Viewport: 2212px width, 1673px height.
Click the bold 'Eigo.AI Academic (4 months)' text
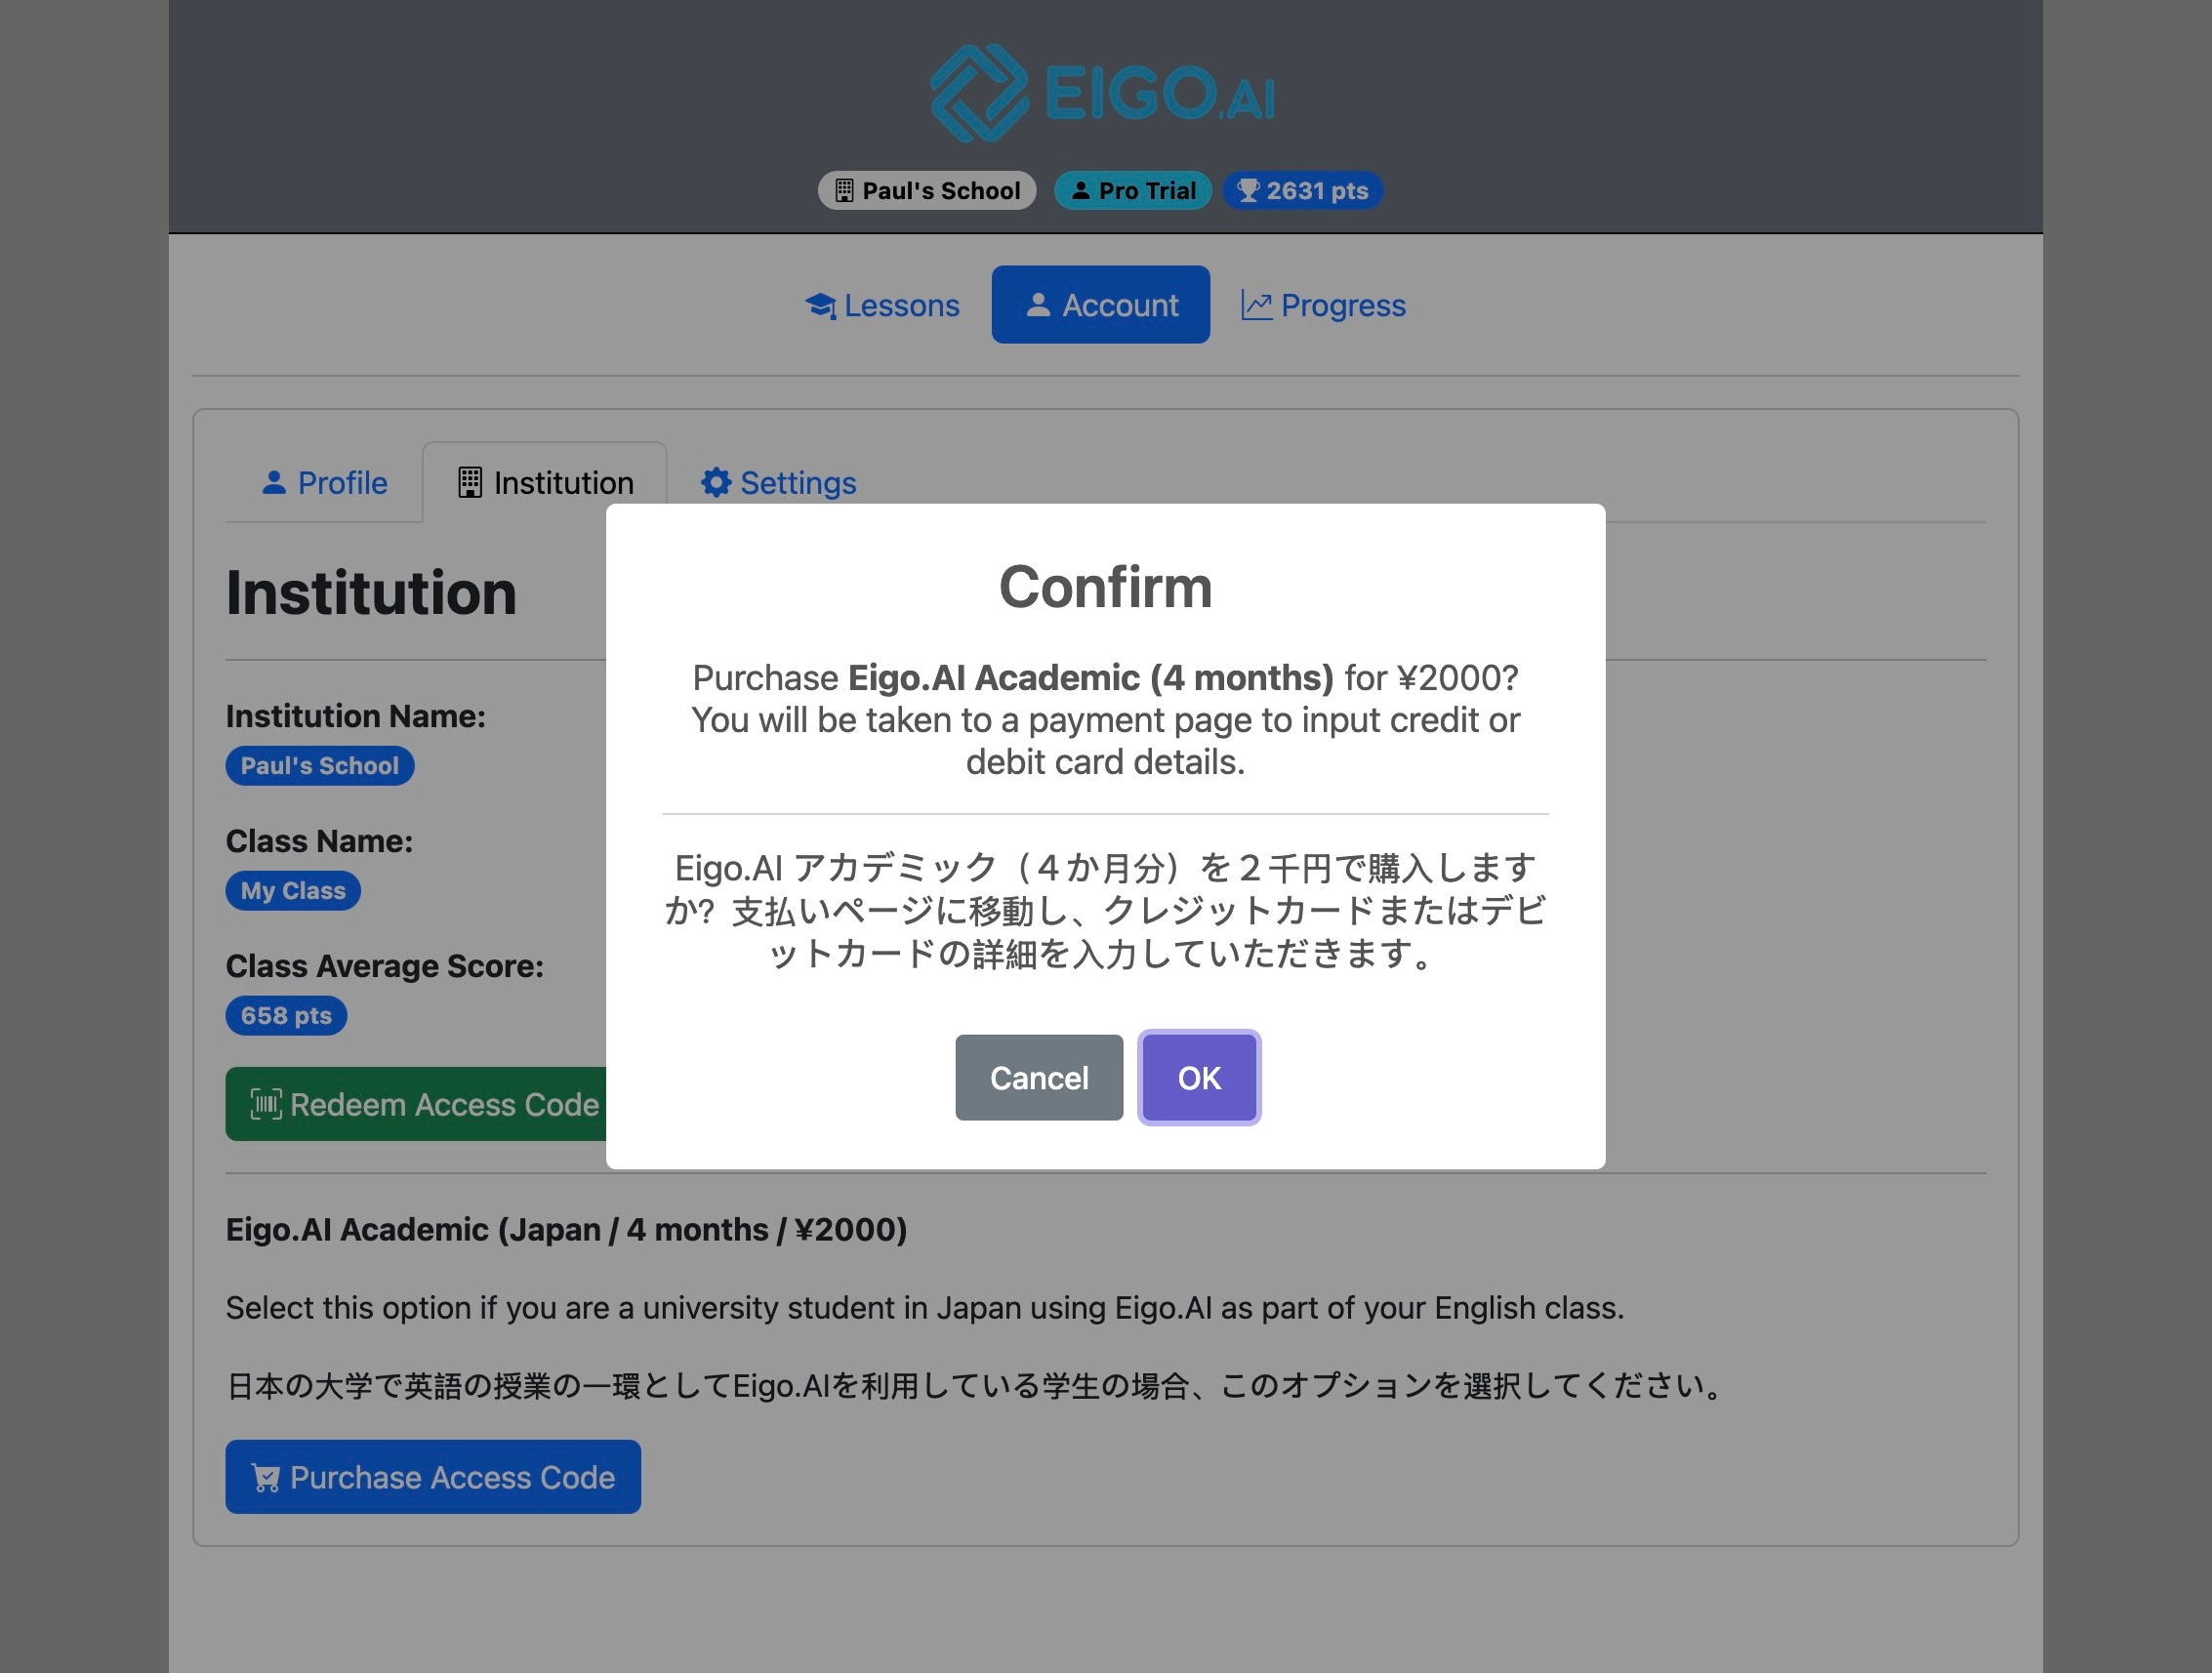click(1091, 678)
